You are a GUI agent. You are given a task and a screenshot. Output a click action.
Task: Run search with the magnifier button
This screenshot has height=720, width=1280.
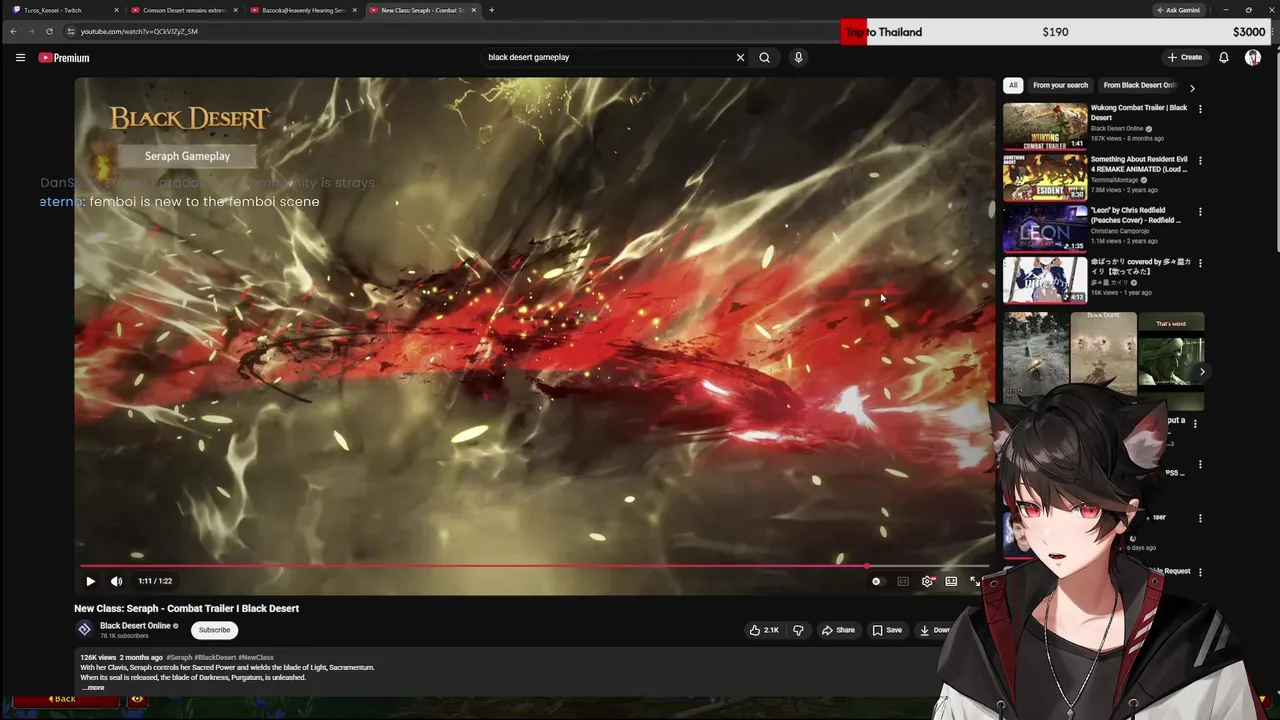pos(764,57)
